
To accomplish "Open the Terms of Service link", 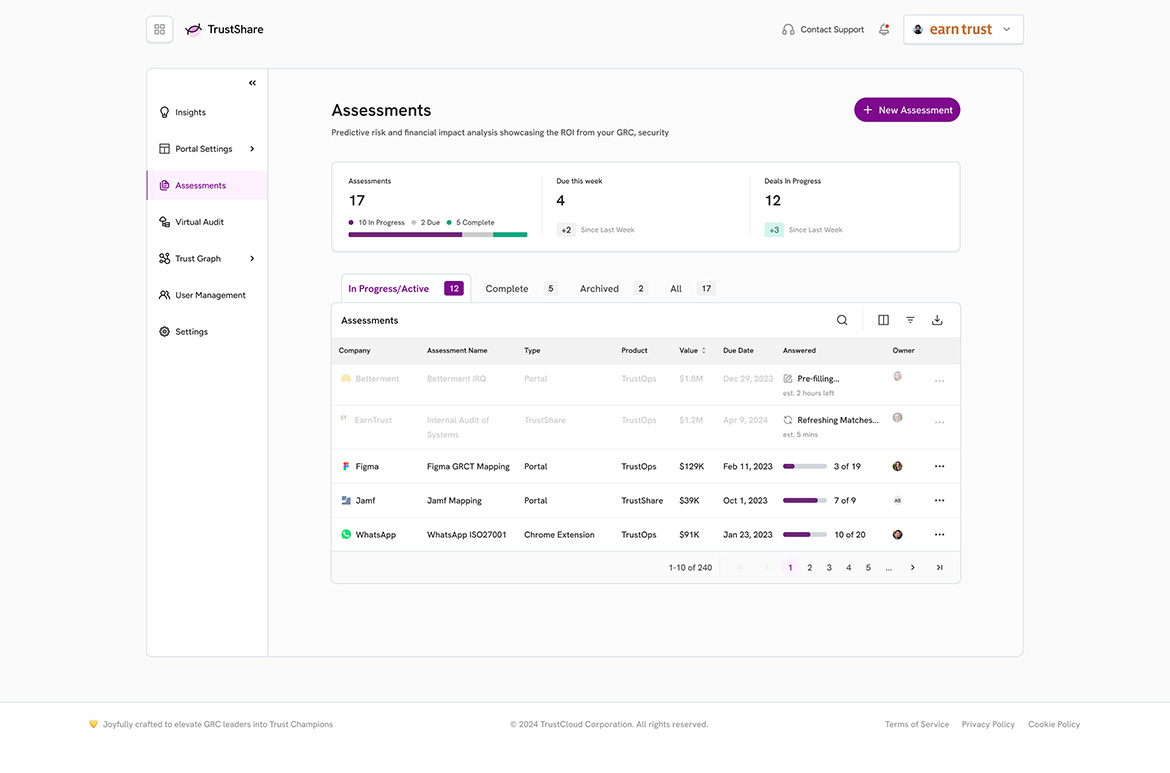I will coord(917,725).
